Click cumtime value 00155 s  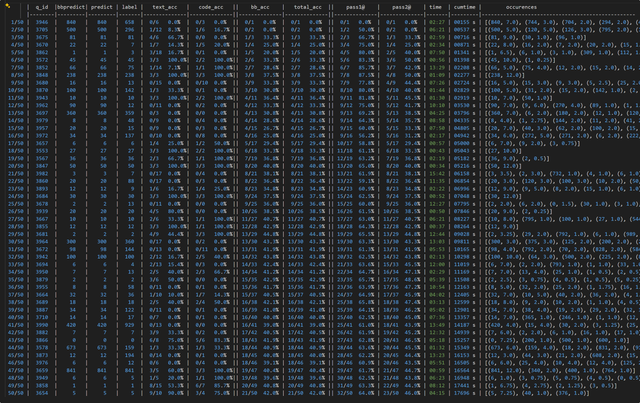tap(464, 22)
